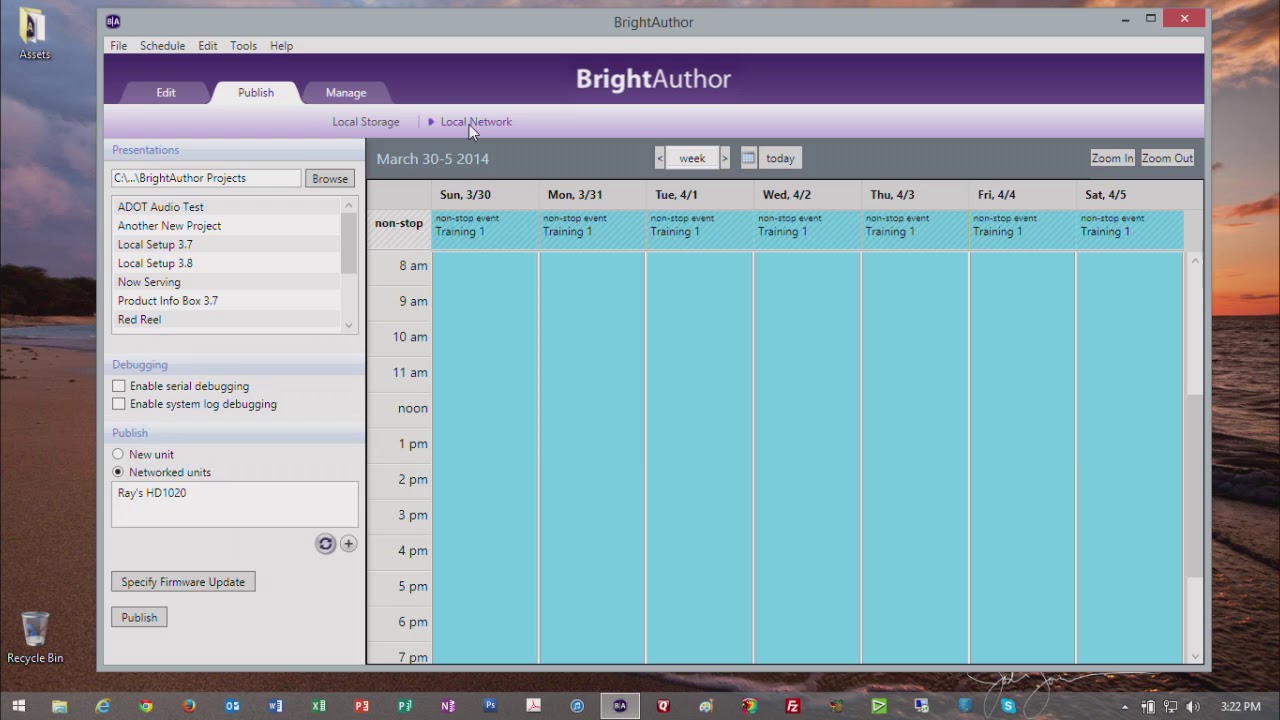The height and width of the screenshot is (720, 1280).
Task: Open iTunes from taskbar
Action: point(577,706)
